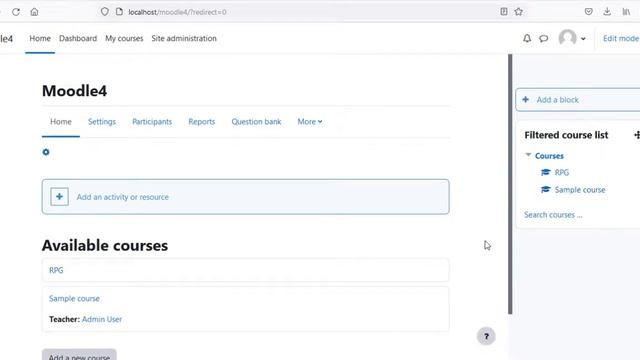This screenshot has height=360, width=640.
Task: Open the RPG course in Available courses
Action: tap(56, 270)
